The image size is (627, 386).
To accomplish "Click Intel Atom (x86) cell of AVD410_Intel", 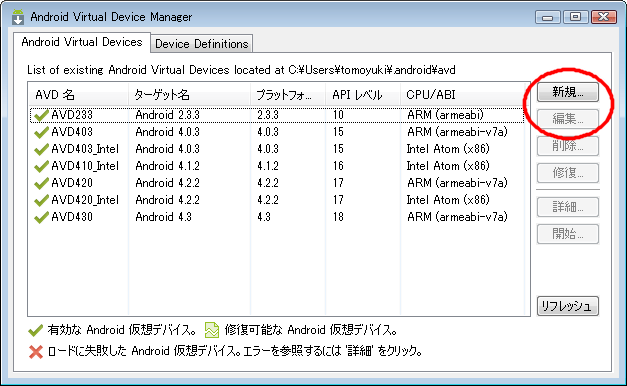I will 448,166.
